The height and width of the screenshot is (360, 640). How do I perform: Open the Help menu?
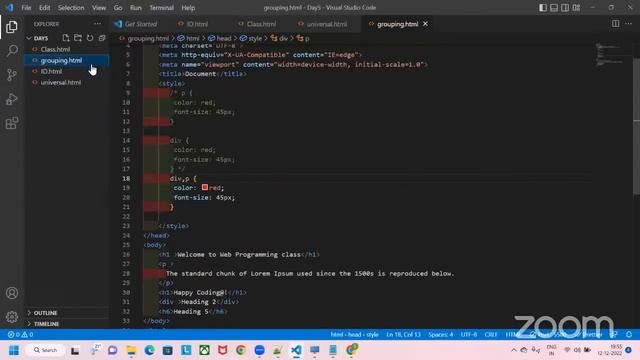[188, 8]
